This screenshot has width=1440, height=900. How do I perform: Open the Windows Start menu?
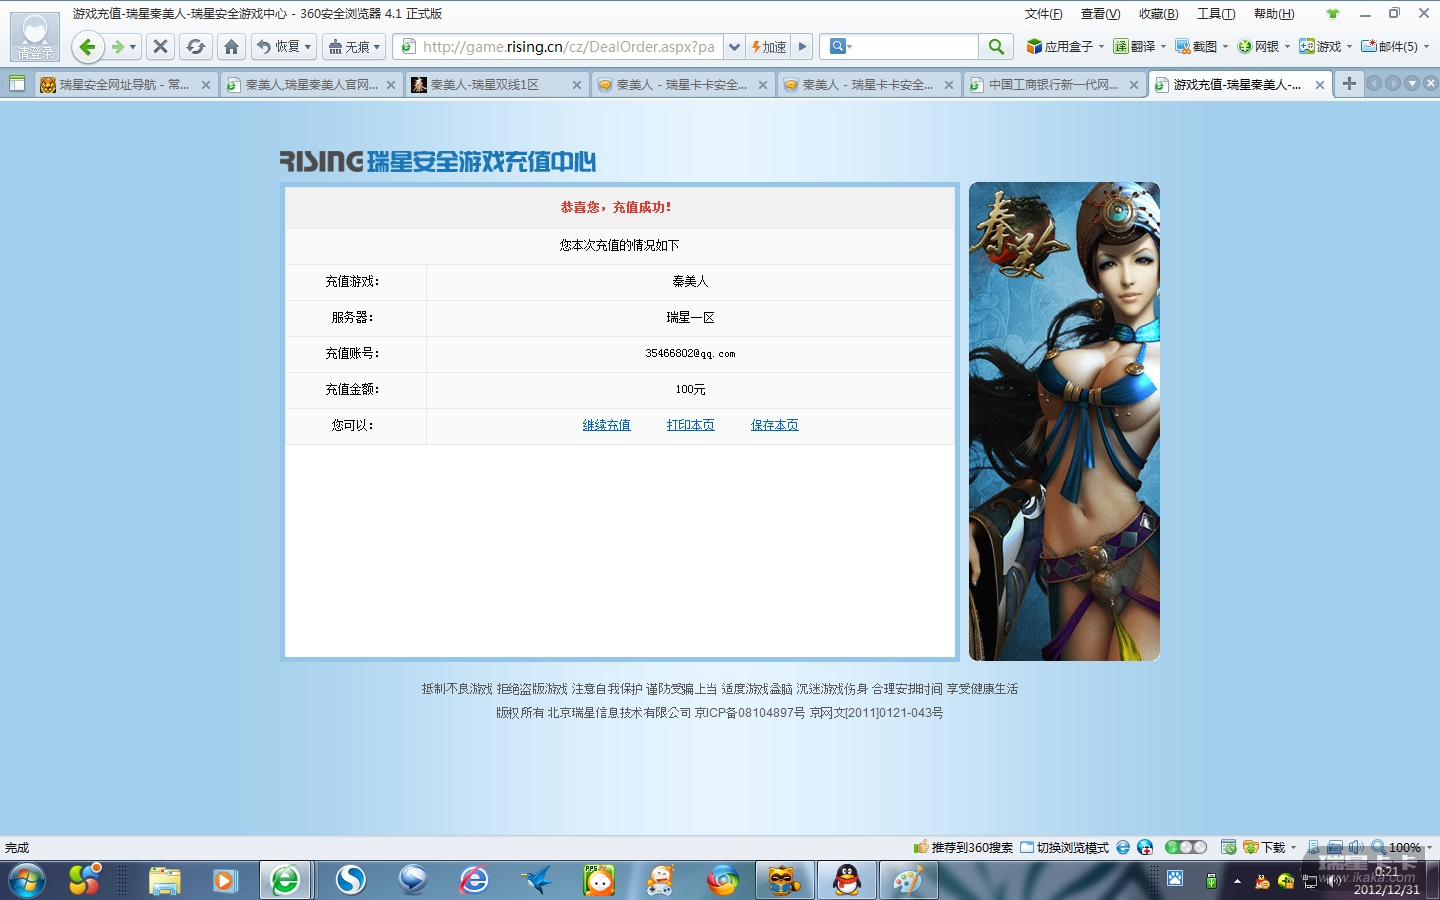(x=27, y=881)
